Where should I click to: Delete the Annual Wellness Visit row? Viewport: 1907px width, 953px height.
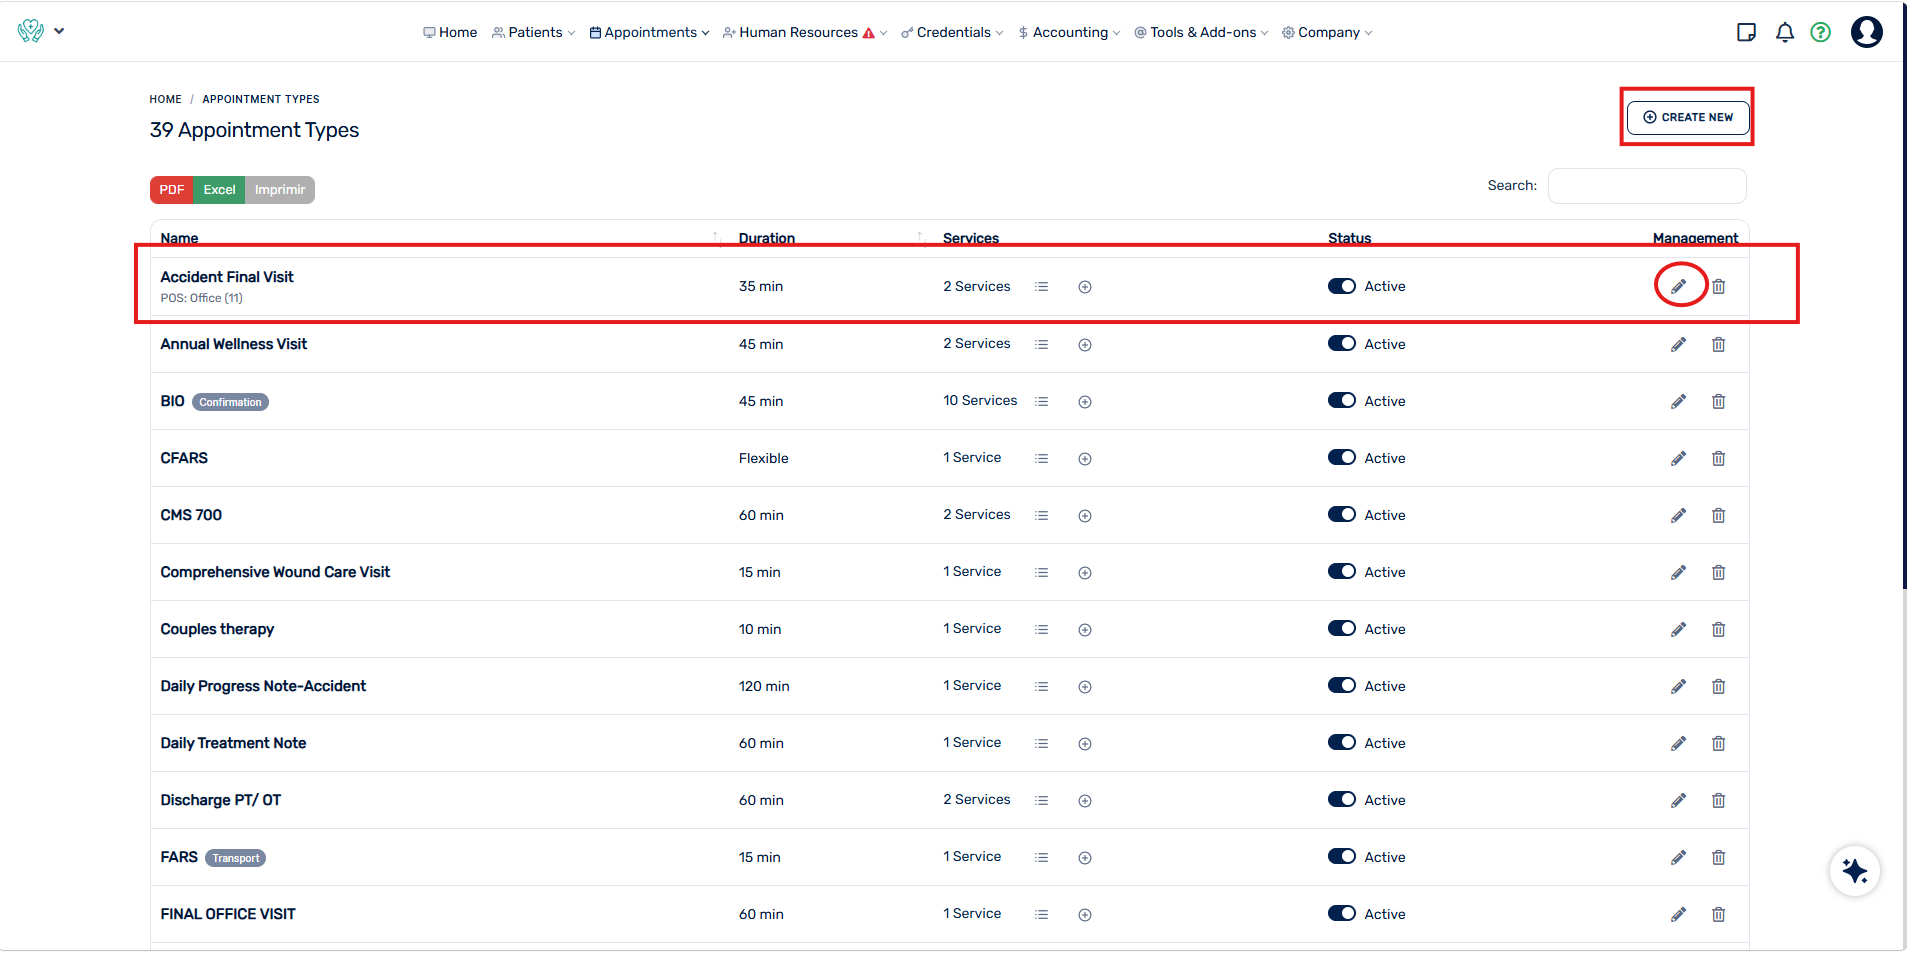coord(1718,344)
